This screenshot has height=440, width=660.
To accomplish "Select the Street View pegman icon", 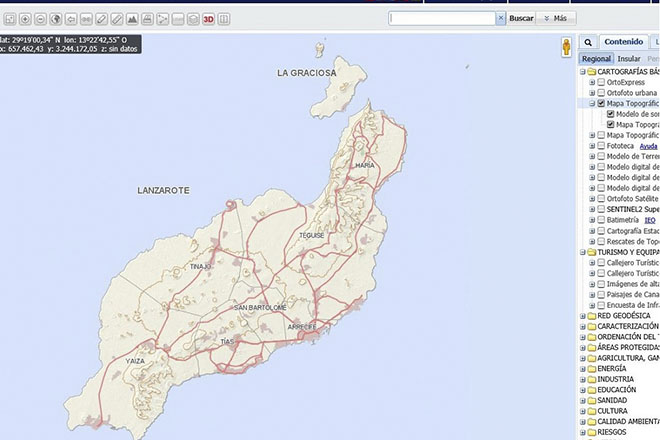I will [x=566, y=47].
